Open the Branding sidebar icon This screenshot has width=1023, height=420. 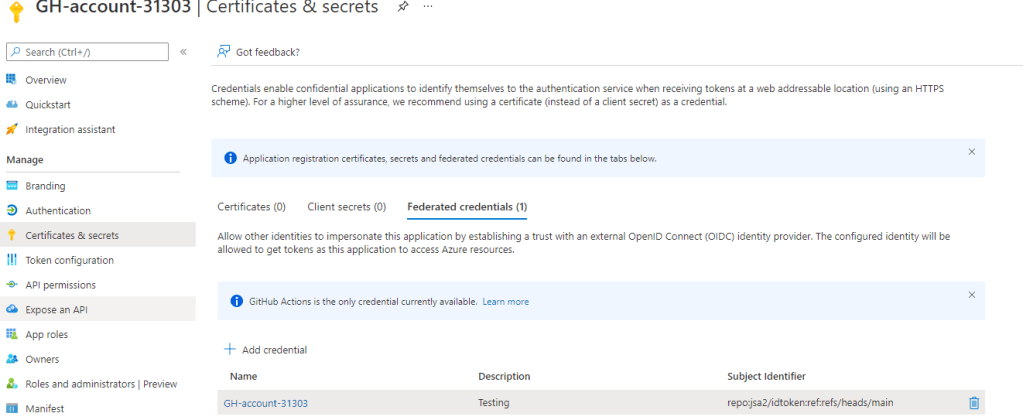(x=12, y=186)
